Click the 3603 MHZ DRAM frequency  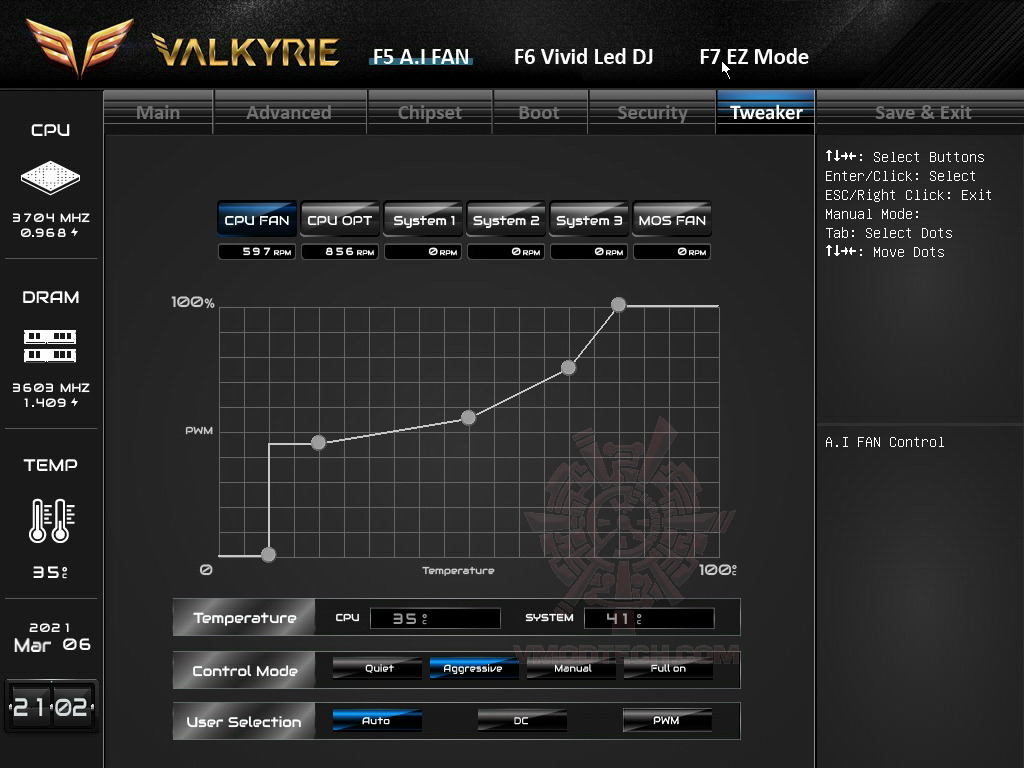pos(51,387)
